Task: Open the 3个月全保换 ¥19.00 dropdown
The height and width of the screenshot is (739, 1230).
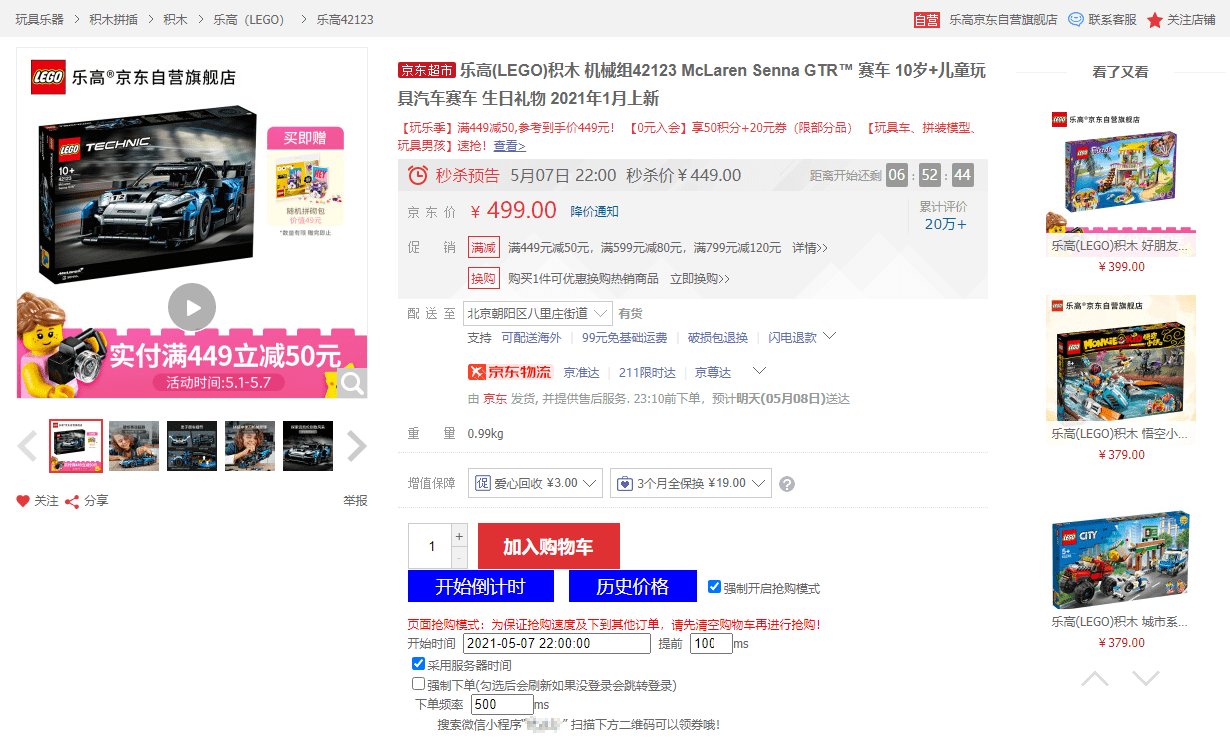Action: [691, 483]
